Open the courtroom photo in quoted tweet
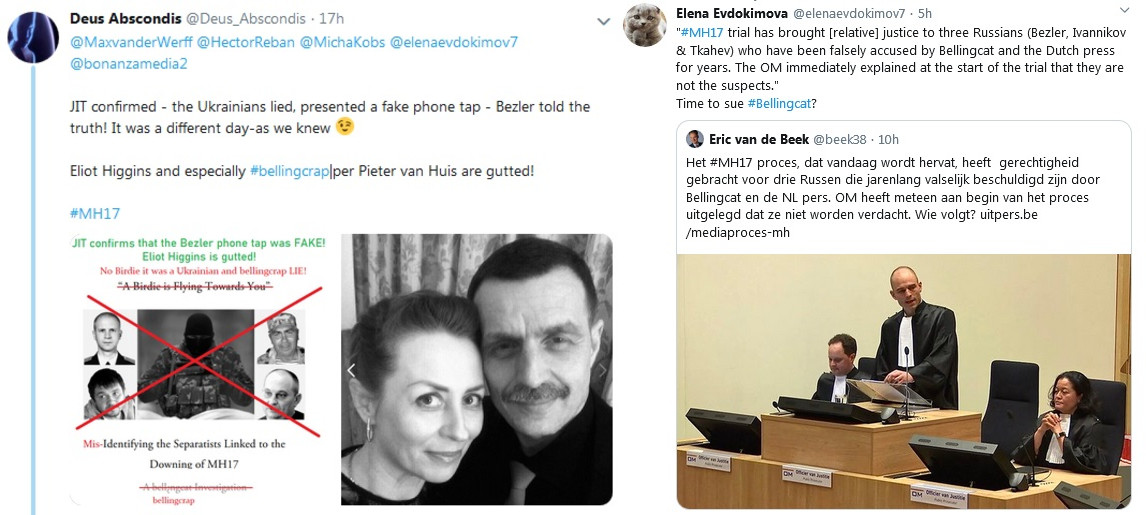Viewport: 1146px width, 515px height. (903, 381)
